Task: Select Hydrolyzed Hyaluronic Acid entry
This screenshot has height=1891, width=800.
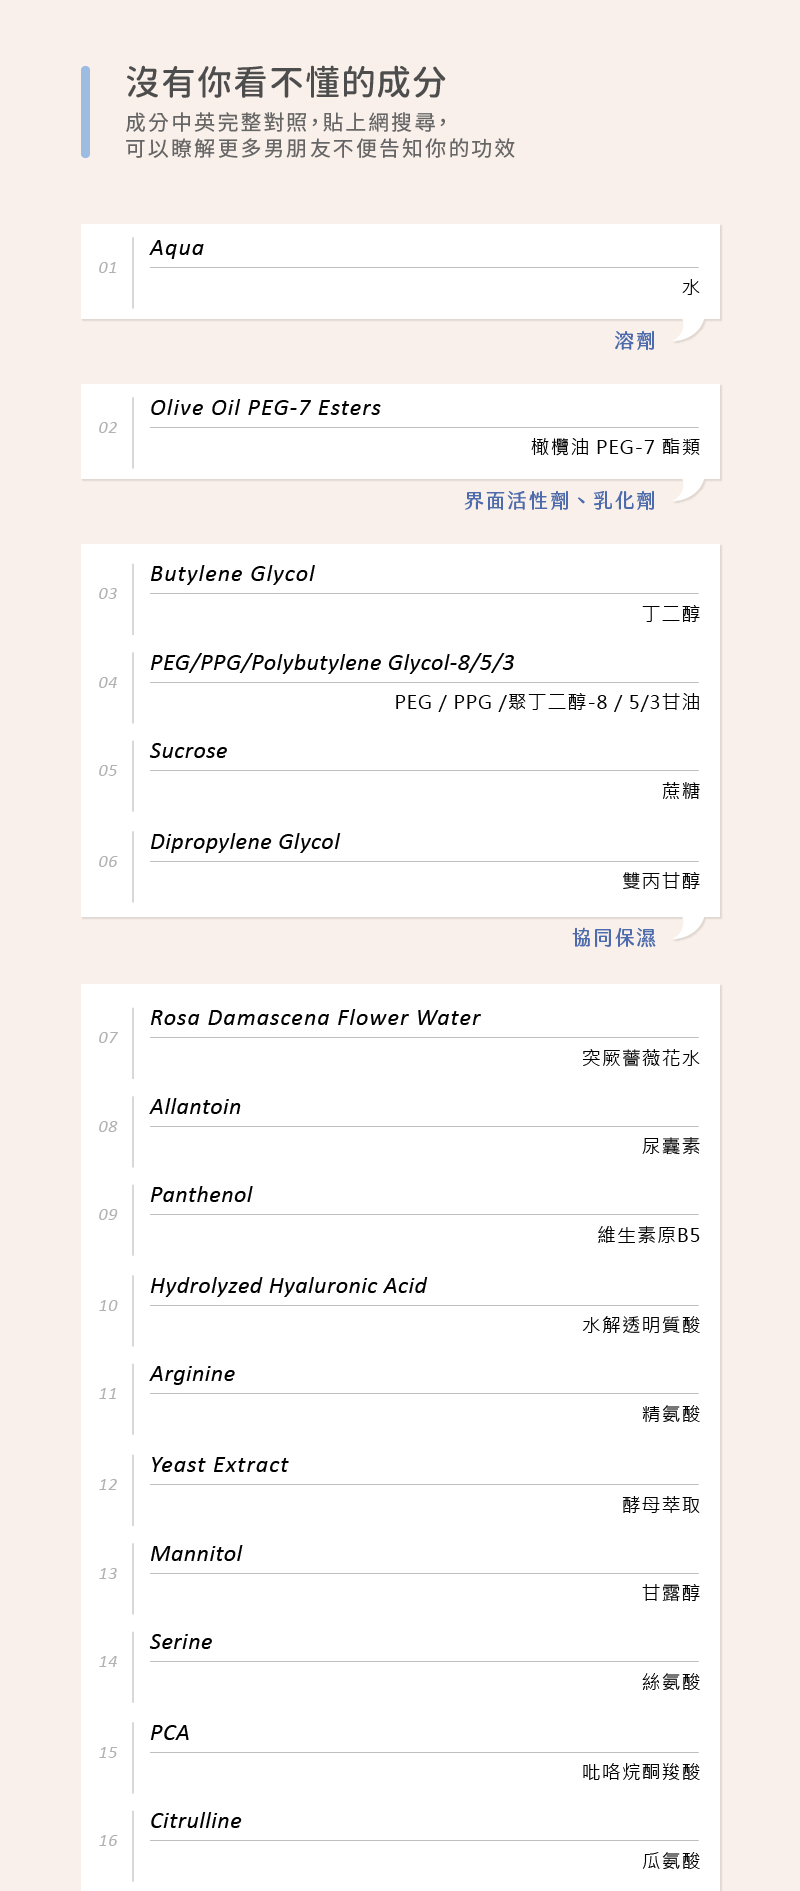Action: tap(288, 1286)
